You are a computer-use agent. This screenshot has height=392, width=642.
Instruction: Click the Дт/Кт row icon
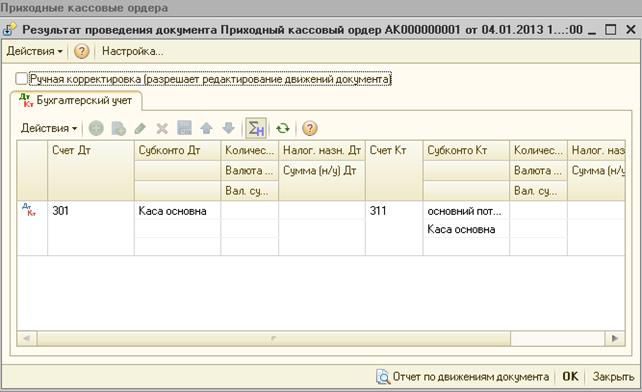click(29, 209)
